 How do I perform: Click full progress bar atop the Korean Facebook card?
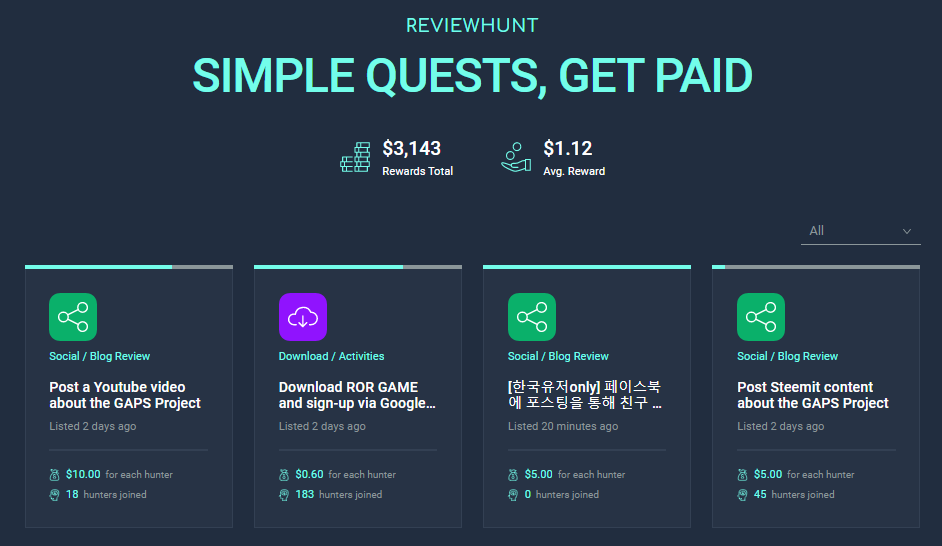[x=587, y=267]
